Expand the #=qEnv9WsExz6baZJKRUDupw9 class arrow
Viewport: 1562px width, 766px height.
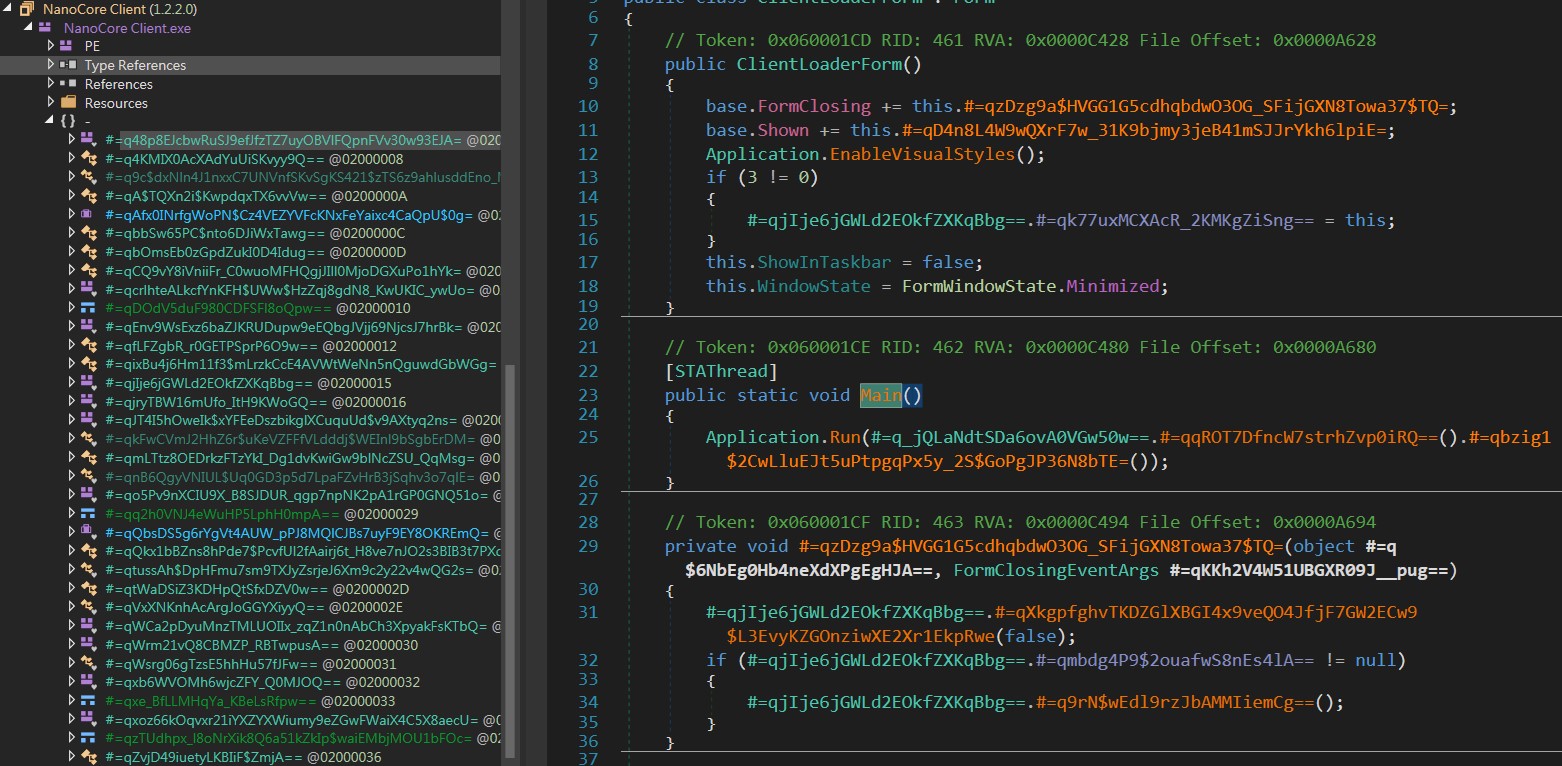click(x=71, y=327)
